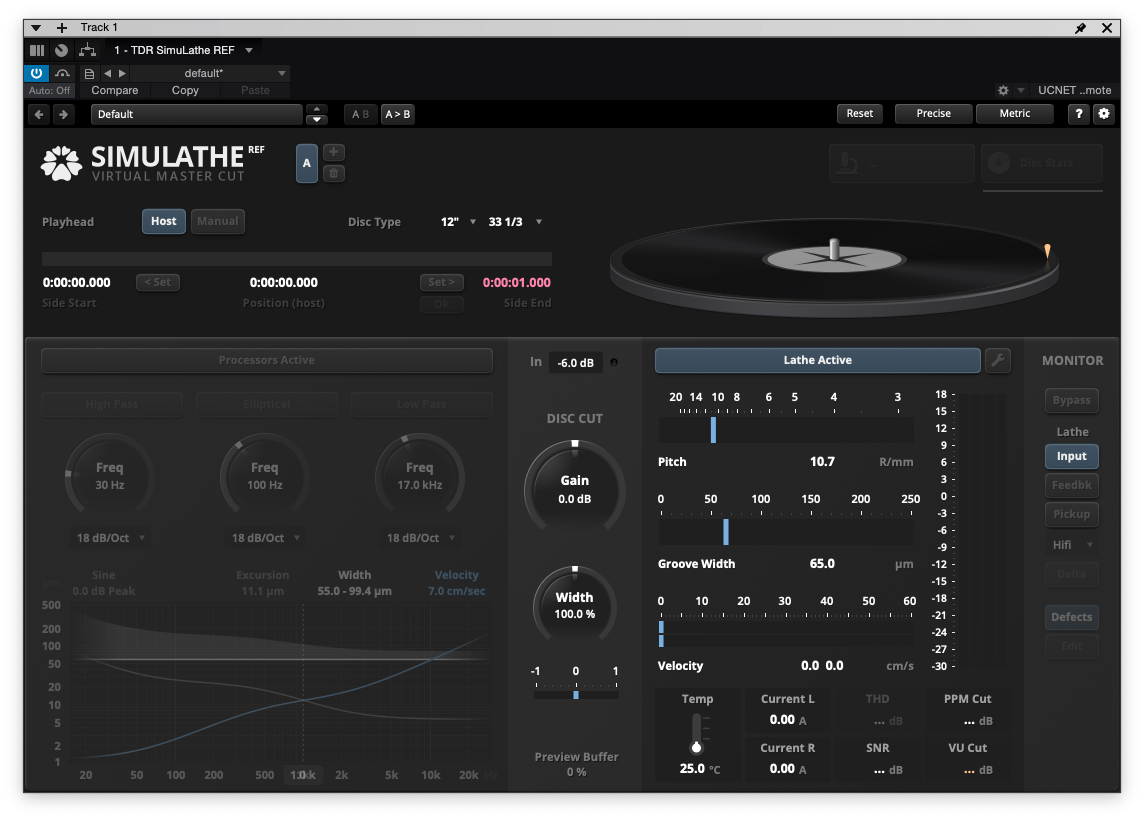Click the Side End time 0:00:01.000
Viewport: 1144px width, 820px height.
[x=517, y=282]
